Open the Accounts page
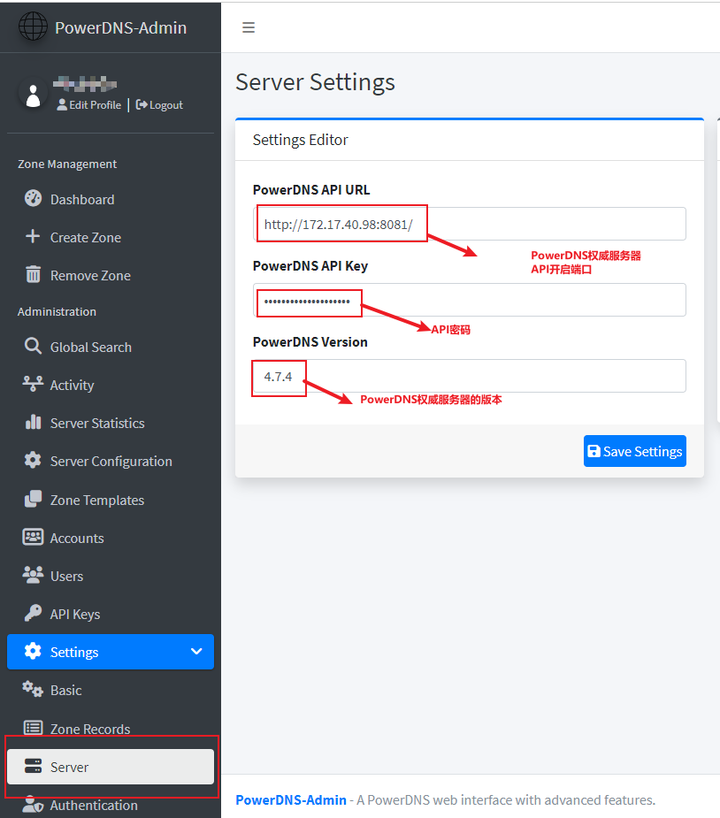This screenshot has width=720, height=818. pos(110,538)
